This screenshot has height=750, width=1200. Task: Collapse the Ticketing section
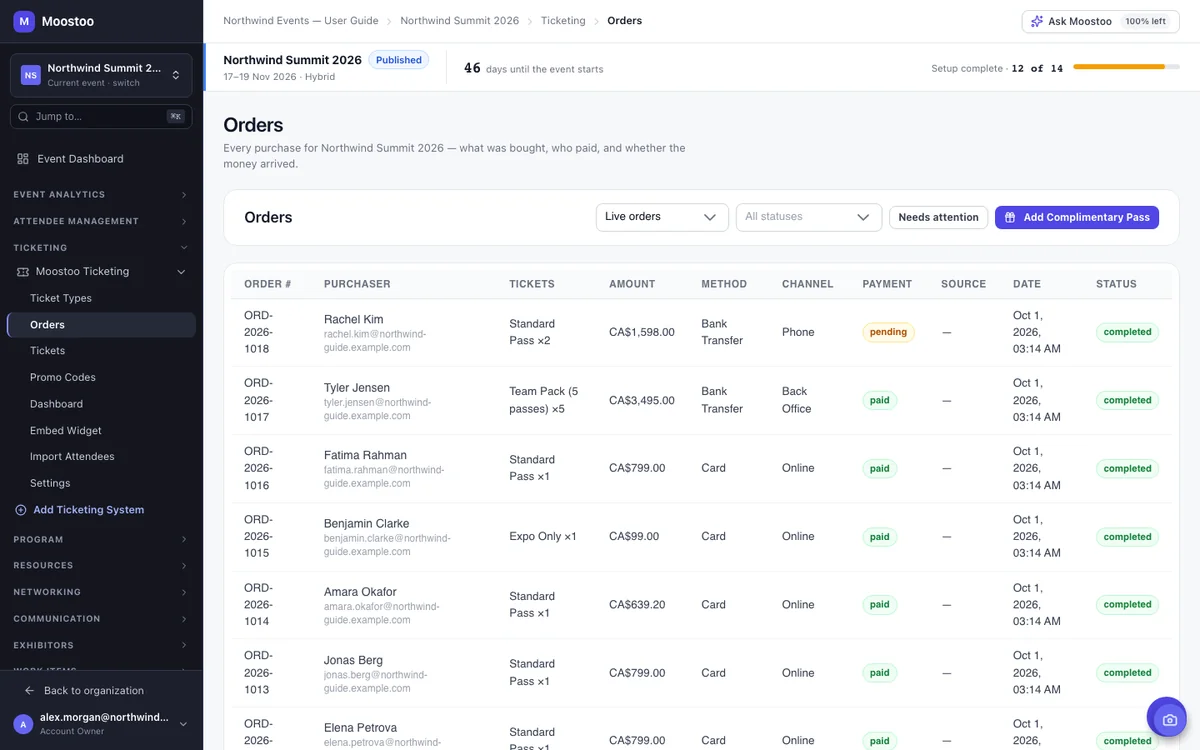(101, 248)
